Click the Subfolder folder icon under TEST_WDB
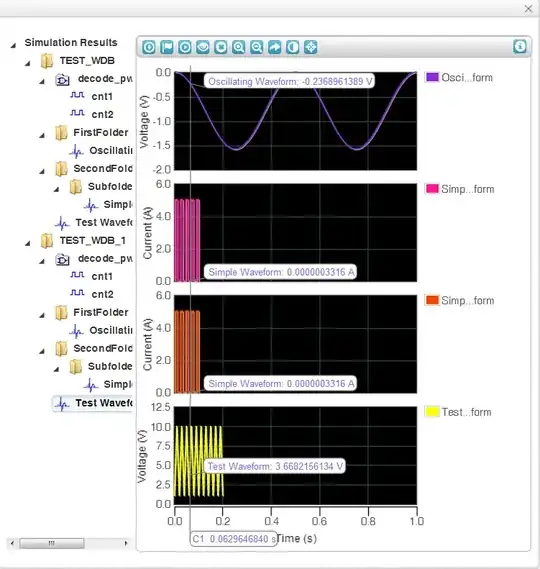This screenshot has width=540, height=569. coord(75,187)
